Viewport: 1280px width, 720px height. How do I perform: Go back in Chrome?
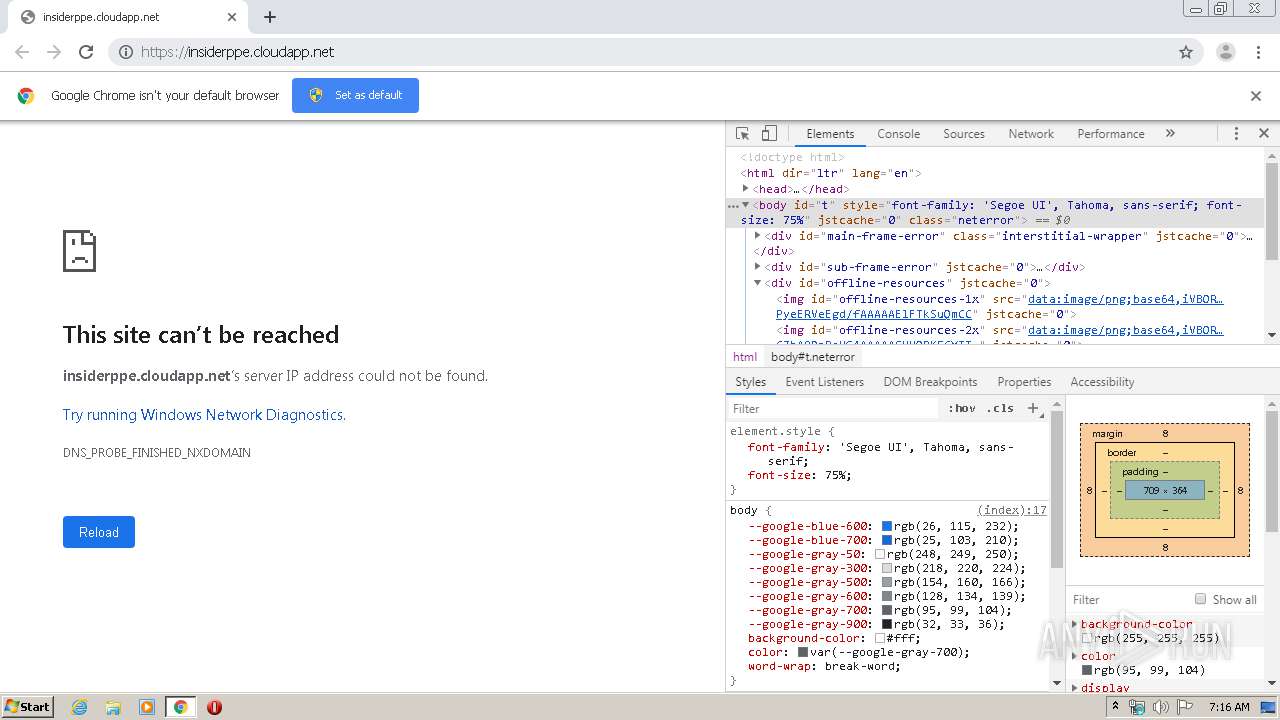coord(22,52)
